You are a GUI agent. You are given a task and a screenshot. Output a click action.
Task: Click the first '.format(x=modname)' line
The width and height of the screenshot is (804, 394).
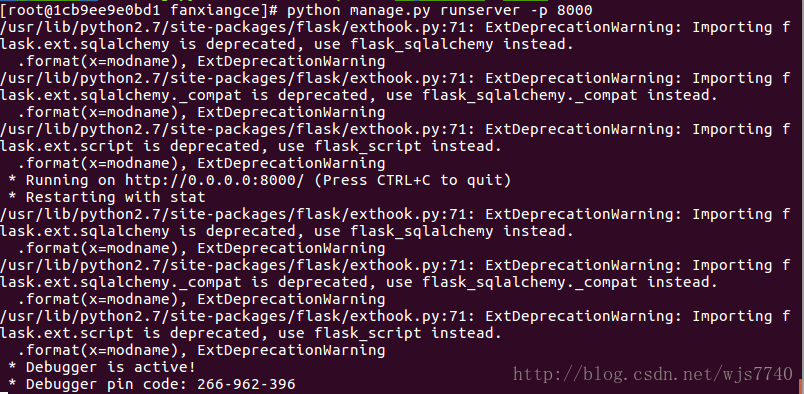pyautogui.click(x=201, y=62)
